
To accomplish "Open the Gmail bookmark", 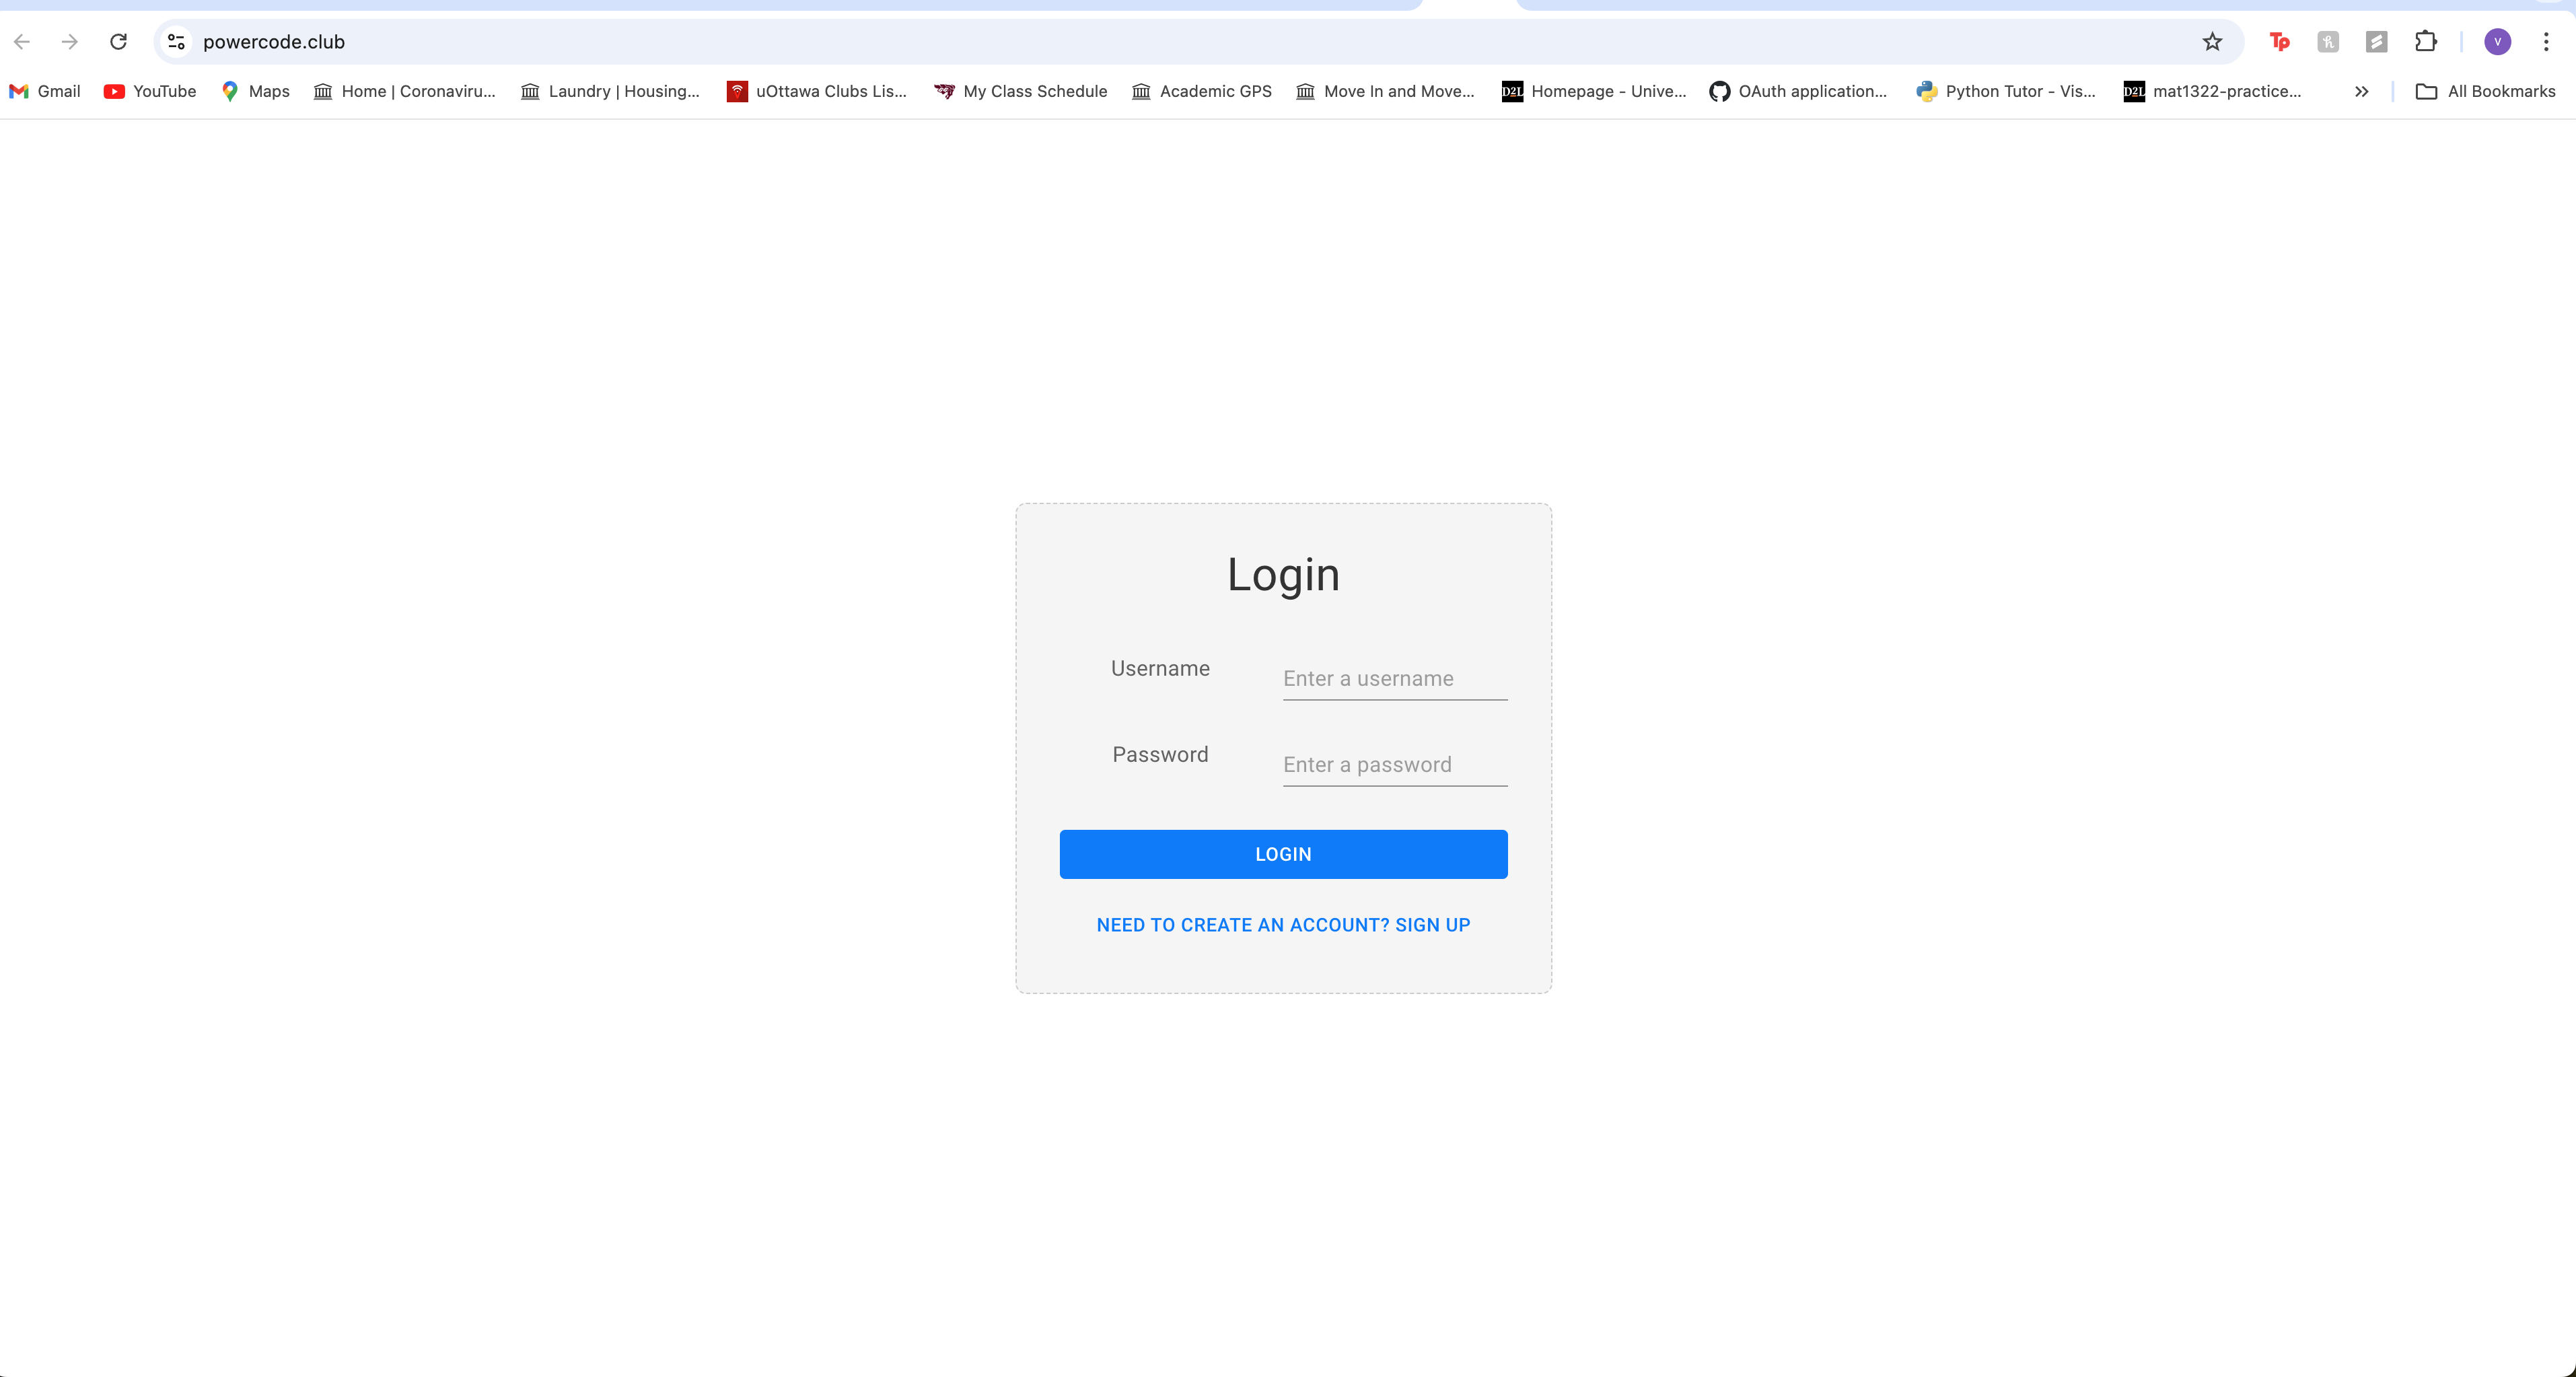I will pyautogui.click(x=45, y=91).
